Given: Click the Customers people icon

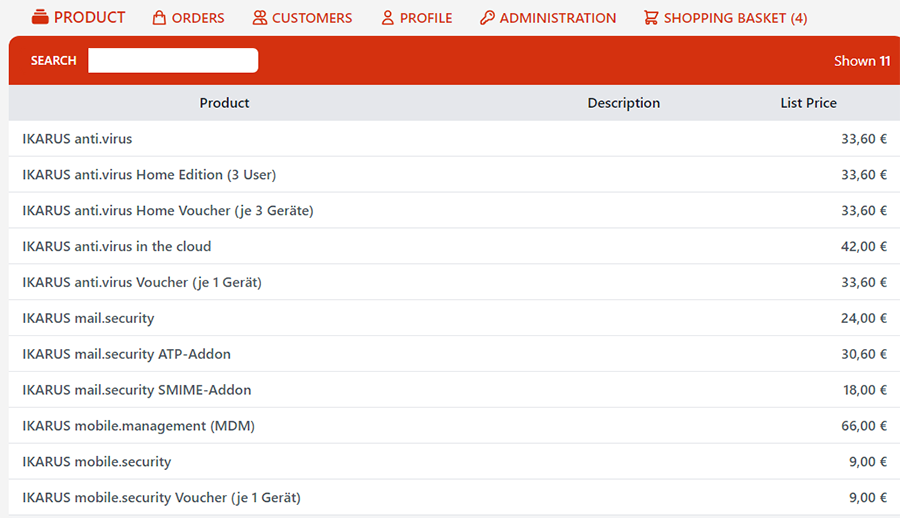Looking at the screenshot, I should [259, 18].
